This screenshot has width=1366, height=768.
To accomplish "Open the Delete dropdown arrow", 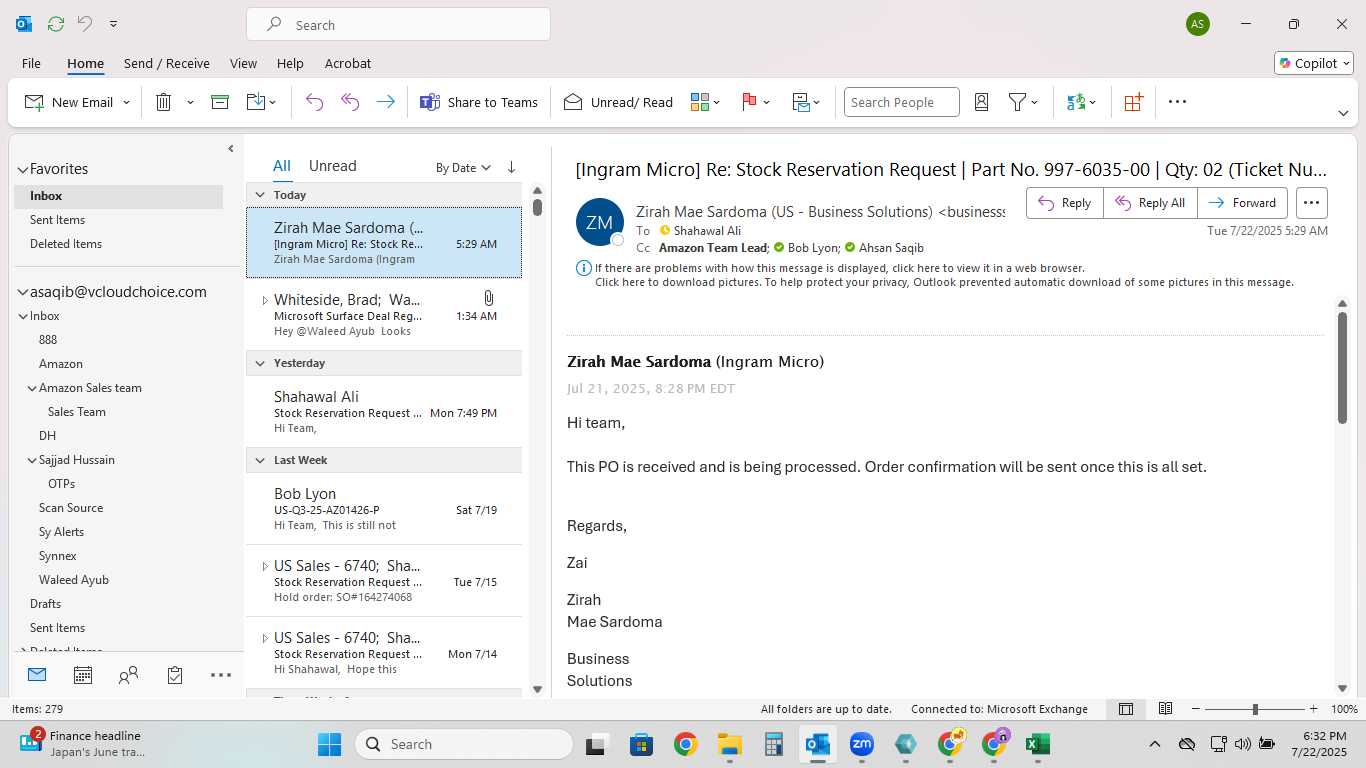I will coord(190,102).
